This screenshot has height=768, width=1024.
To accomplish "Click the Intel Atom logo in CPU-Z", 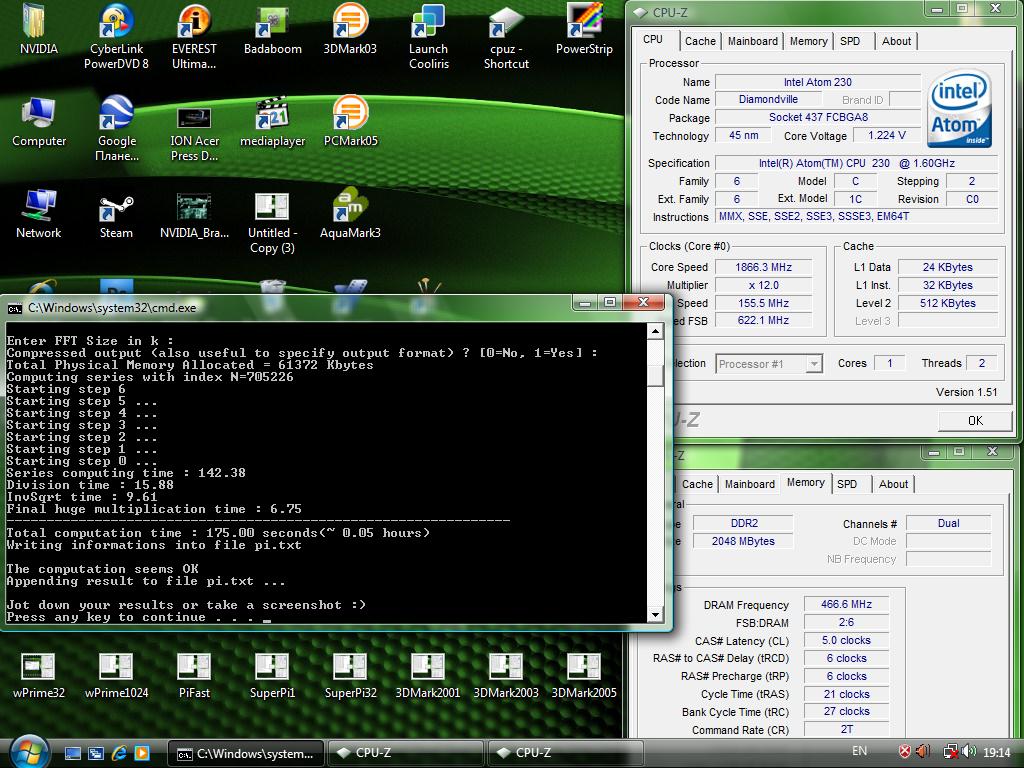I will pyautogui.click(x=960, y=108).
